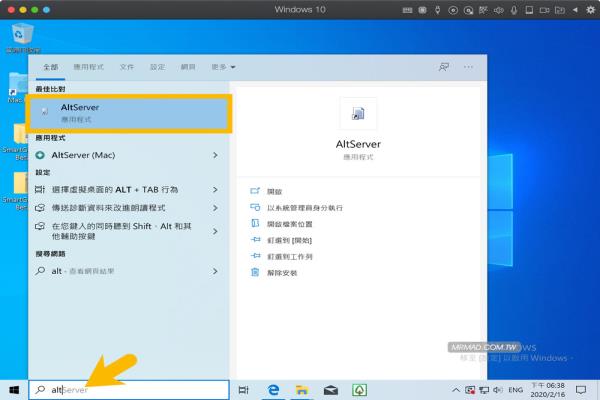Show hidden system tray icons
The image size is (600, 400).
(456, 390)
